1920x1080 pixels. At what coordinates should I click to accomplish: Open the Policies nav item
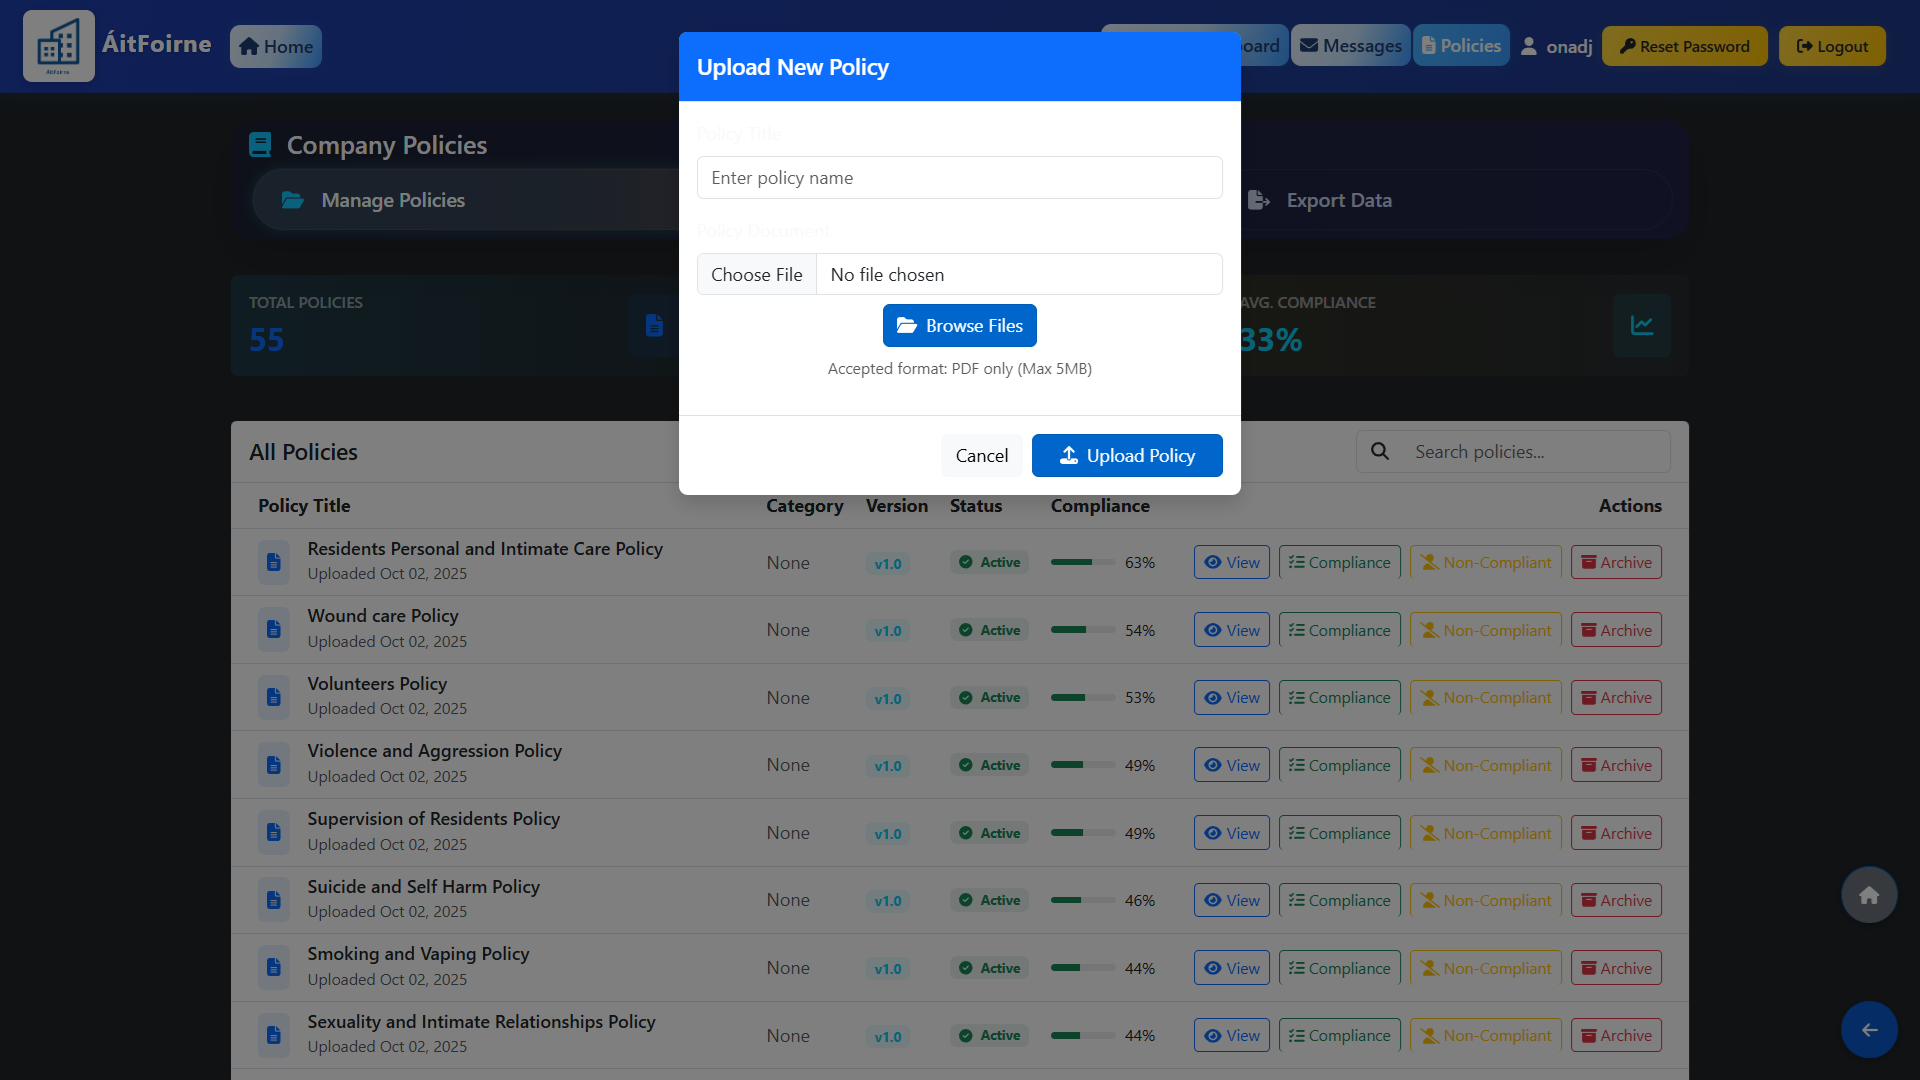[1461, 45]
